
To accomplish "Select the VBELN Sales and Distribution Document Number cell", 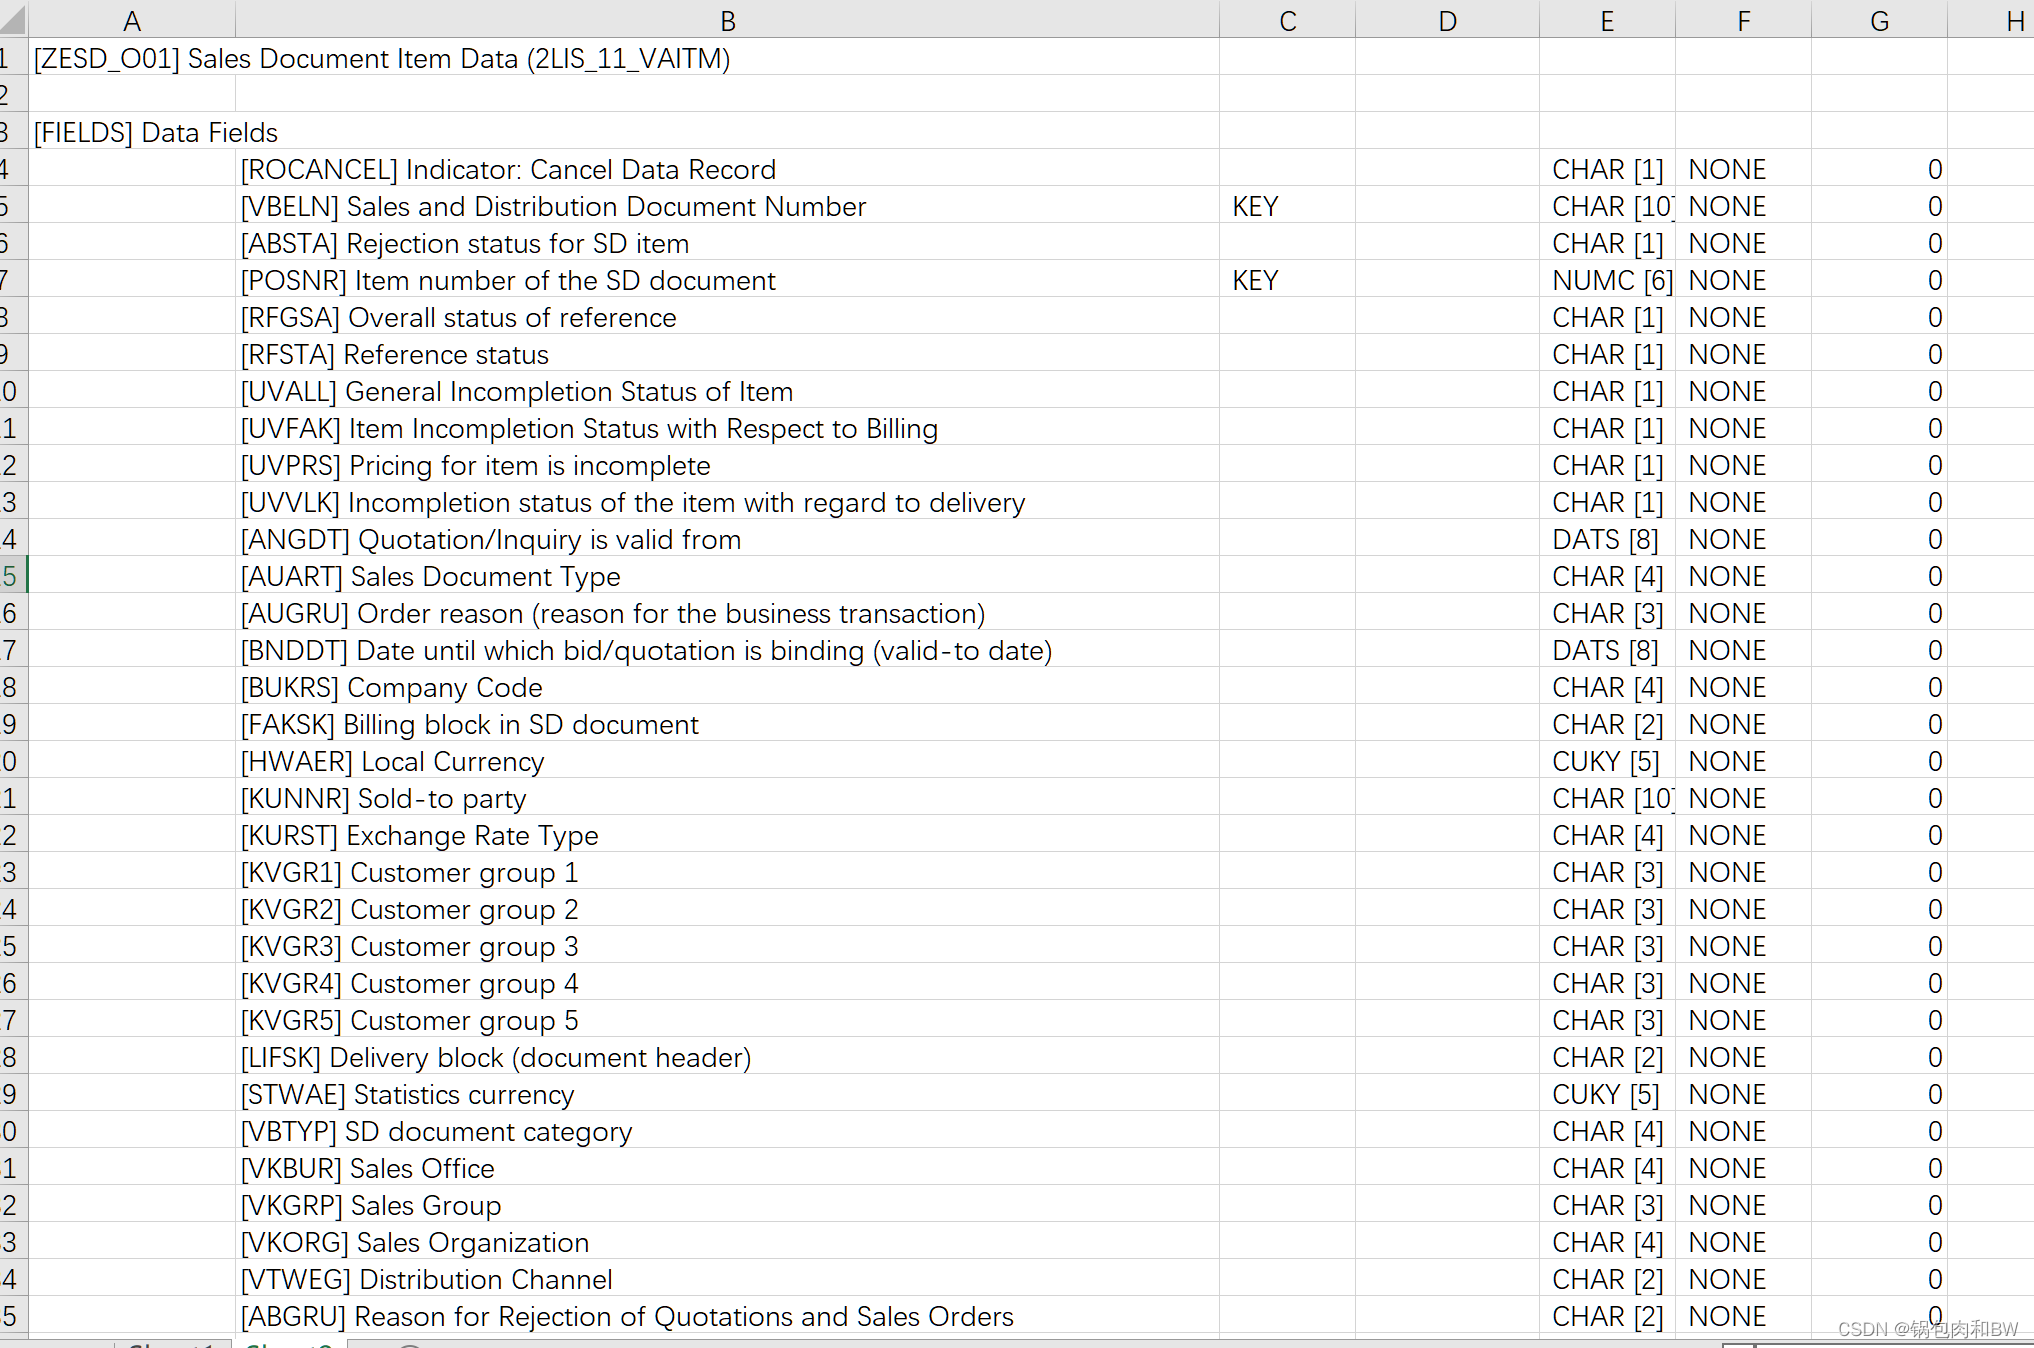I will 553,206.
